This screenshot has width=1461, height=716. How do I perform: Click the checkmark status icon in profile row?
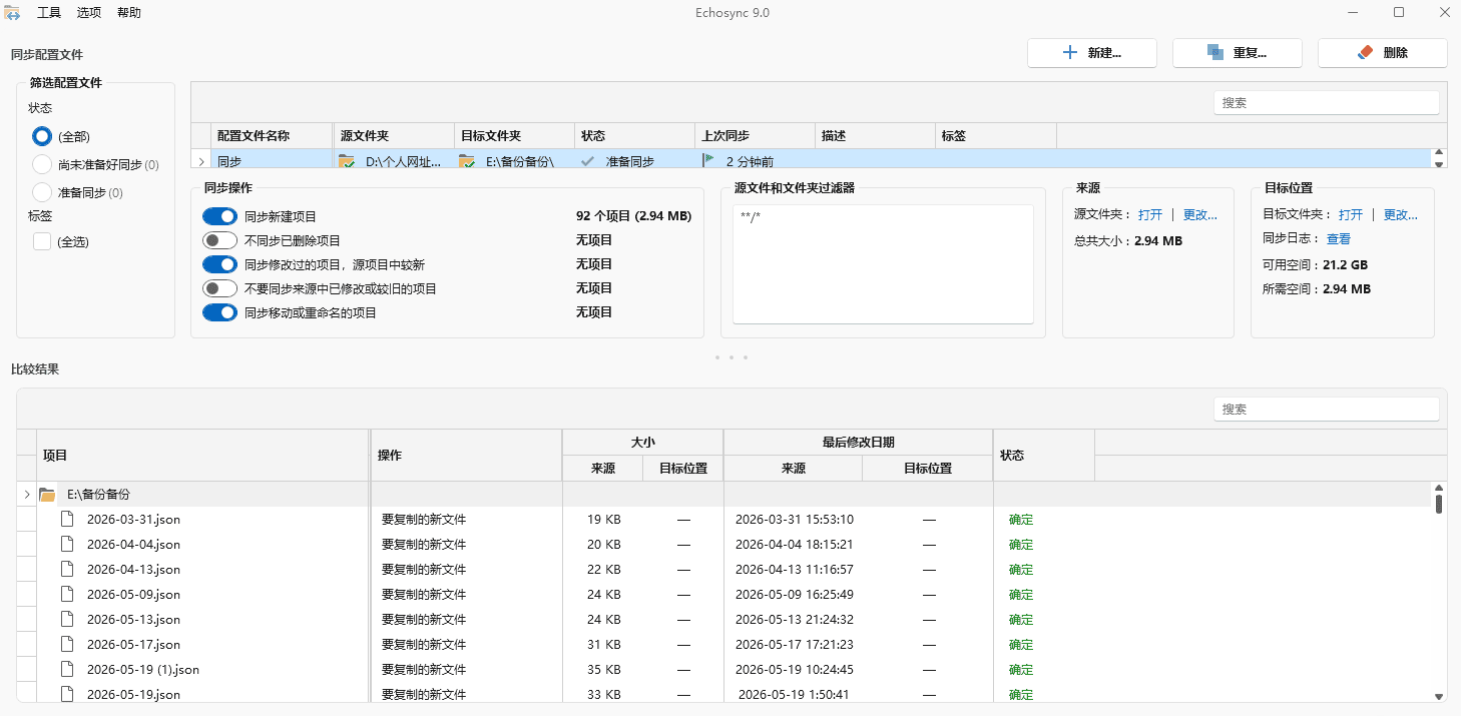click(587, 161)
